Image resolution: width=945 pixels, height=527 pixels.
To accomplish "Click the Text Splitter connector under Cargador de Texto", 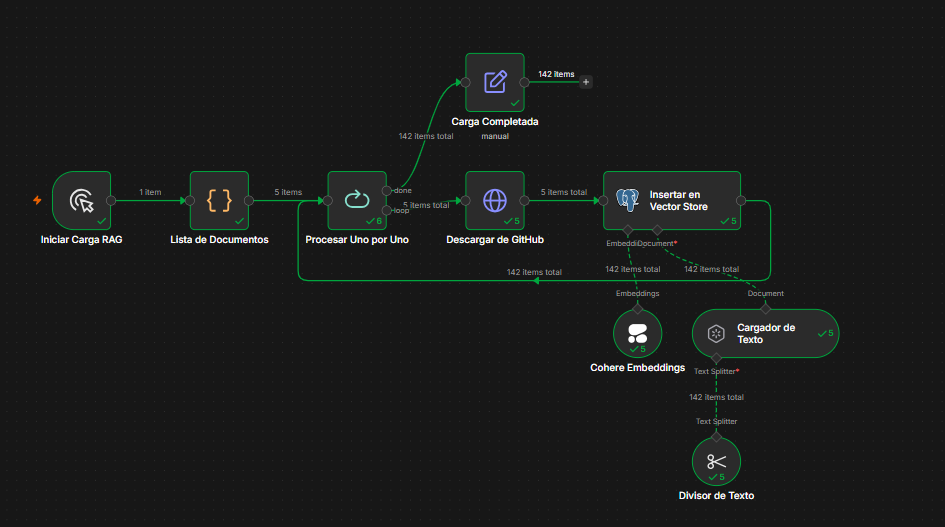I will tap(716, 358).
